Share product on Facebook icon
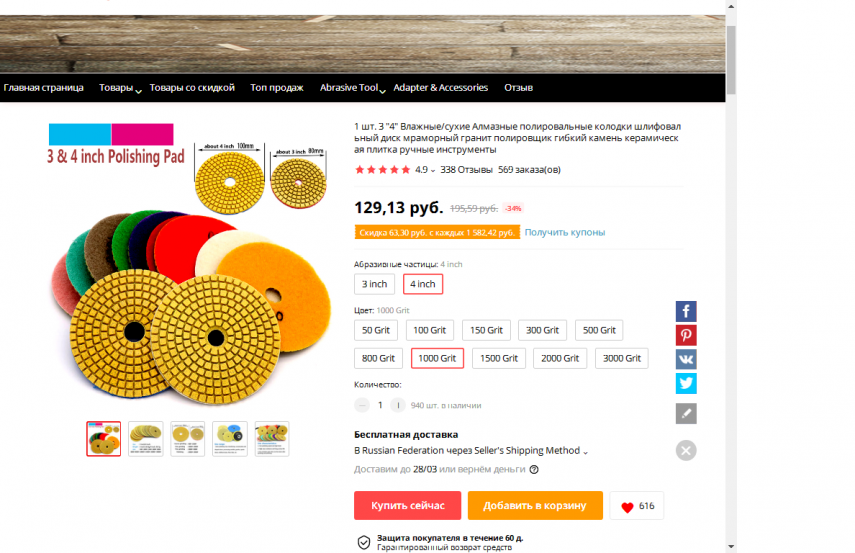This screenshot has height=553, width=855. [x=686, y=311]
